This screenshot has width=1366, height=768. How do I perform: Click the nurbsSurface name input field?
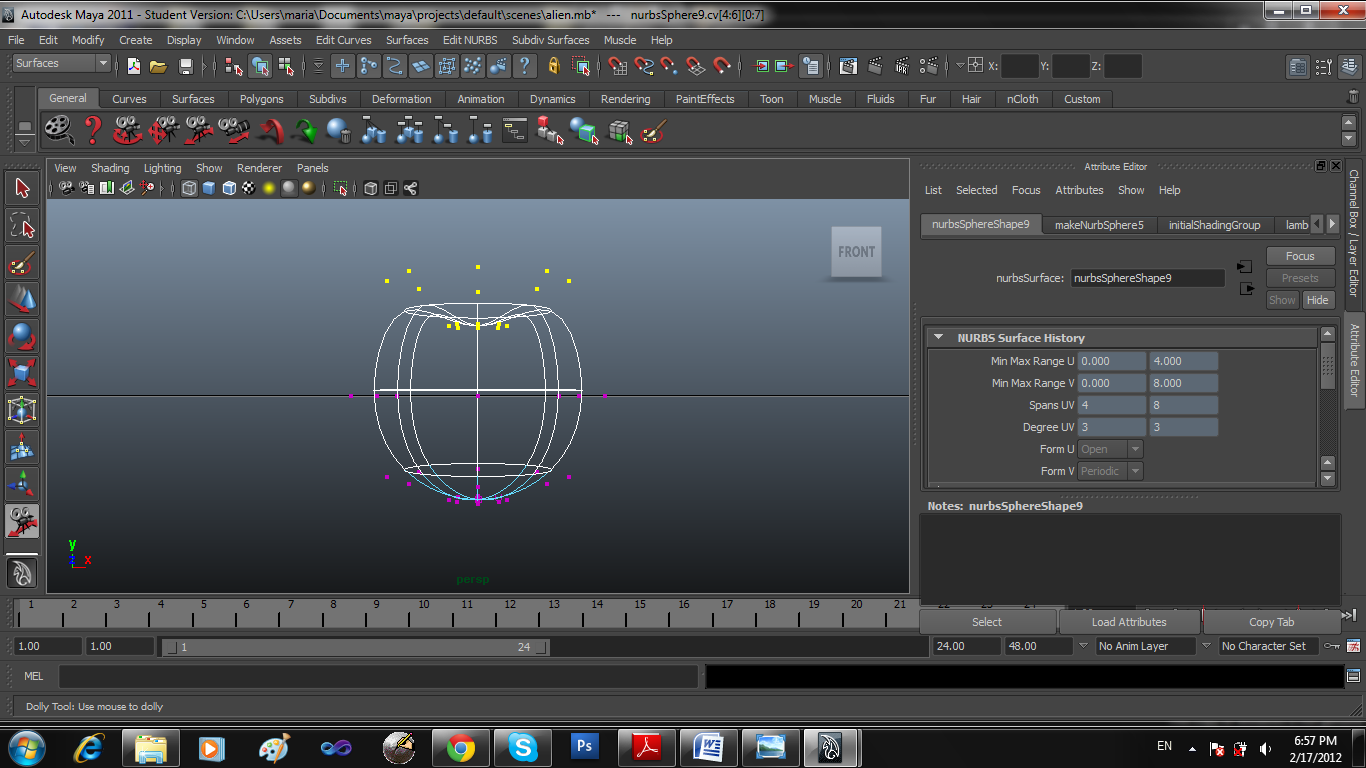(x=1147, y=278)
